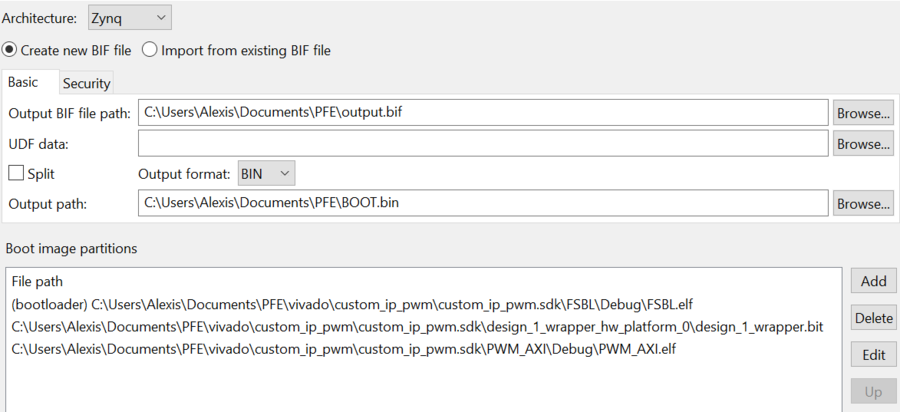Switch to the Basic tab
The image size is (900, 412).
[x=29, y=82]
